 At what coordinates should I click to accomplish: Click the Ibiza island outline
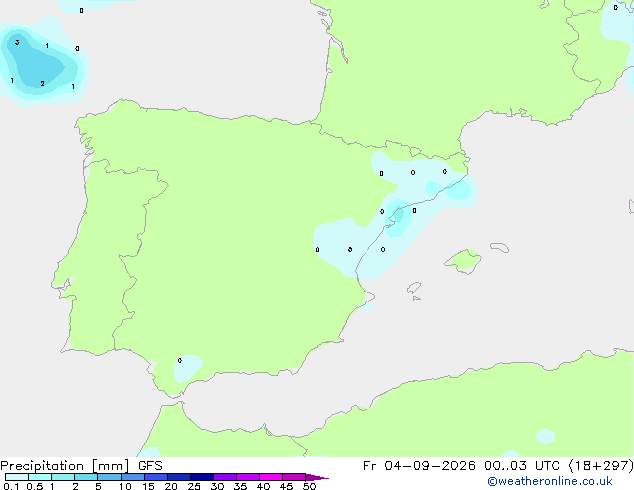414,288
